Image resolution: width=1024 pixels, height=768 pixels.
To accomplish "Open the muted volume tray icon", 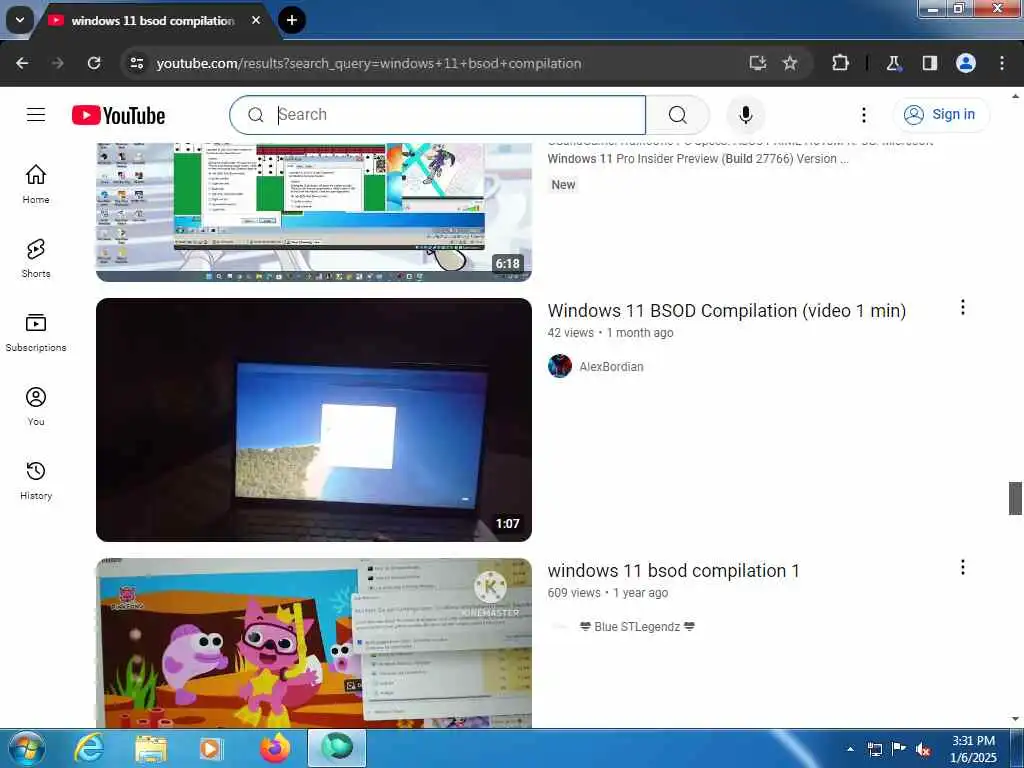I will tap(923, 749).
